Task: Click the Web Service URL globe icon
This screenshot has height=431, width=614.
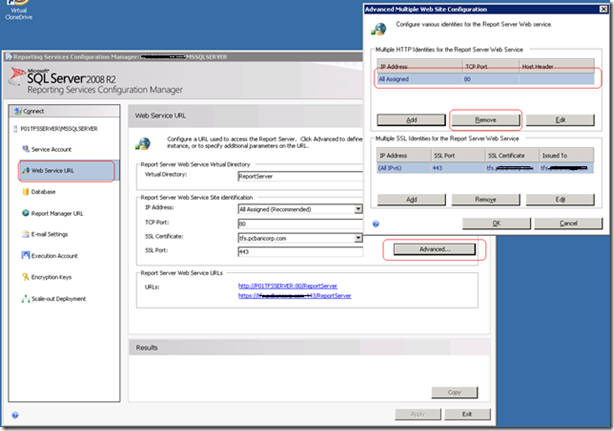Action: [x=143, y=144]
